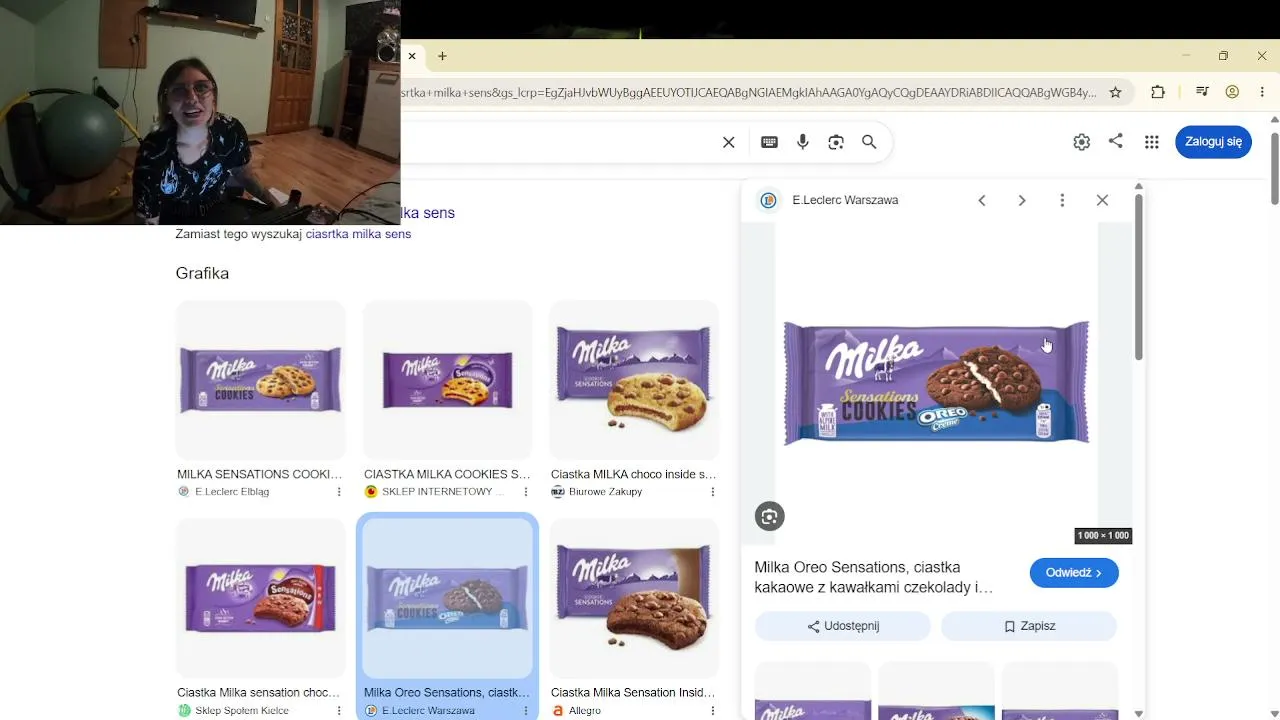Viewport: 1280px width, 720px height.
Task: Open the Chrome profile avatar
Action: tap(1232, 92)
